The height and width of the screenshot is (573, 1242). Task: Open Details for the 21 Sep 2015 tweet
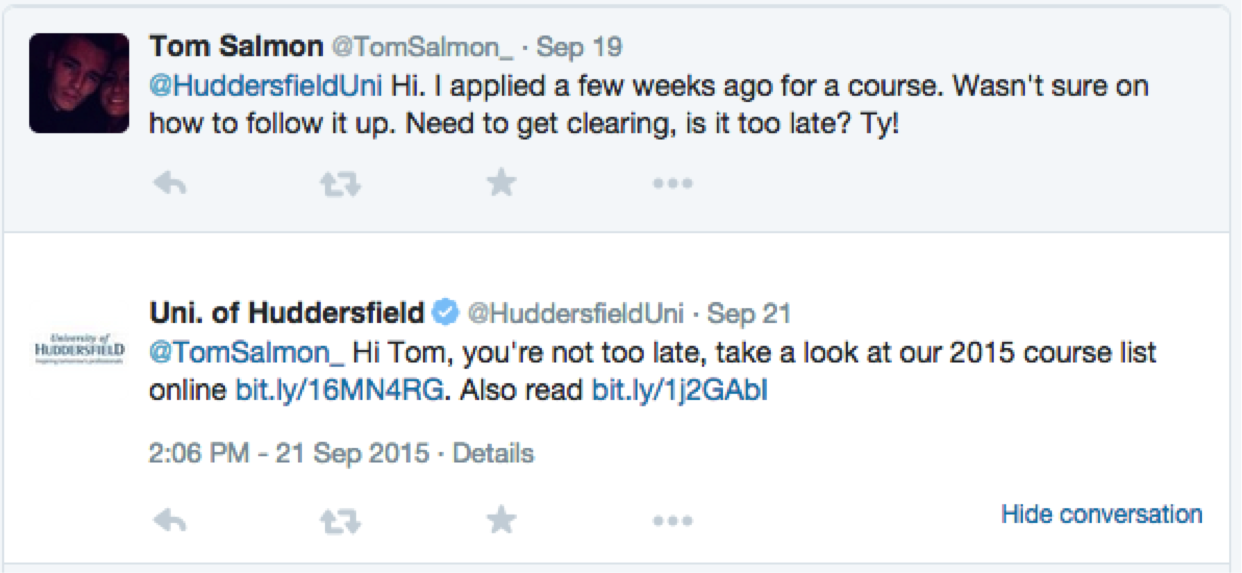493,453
